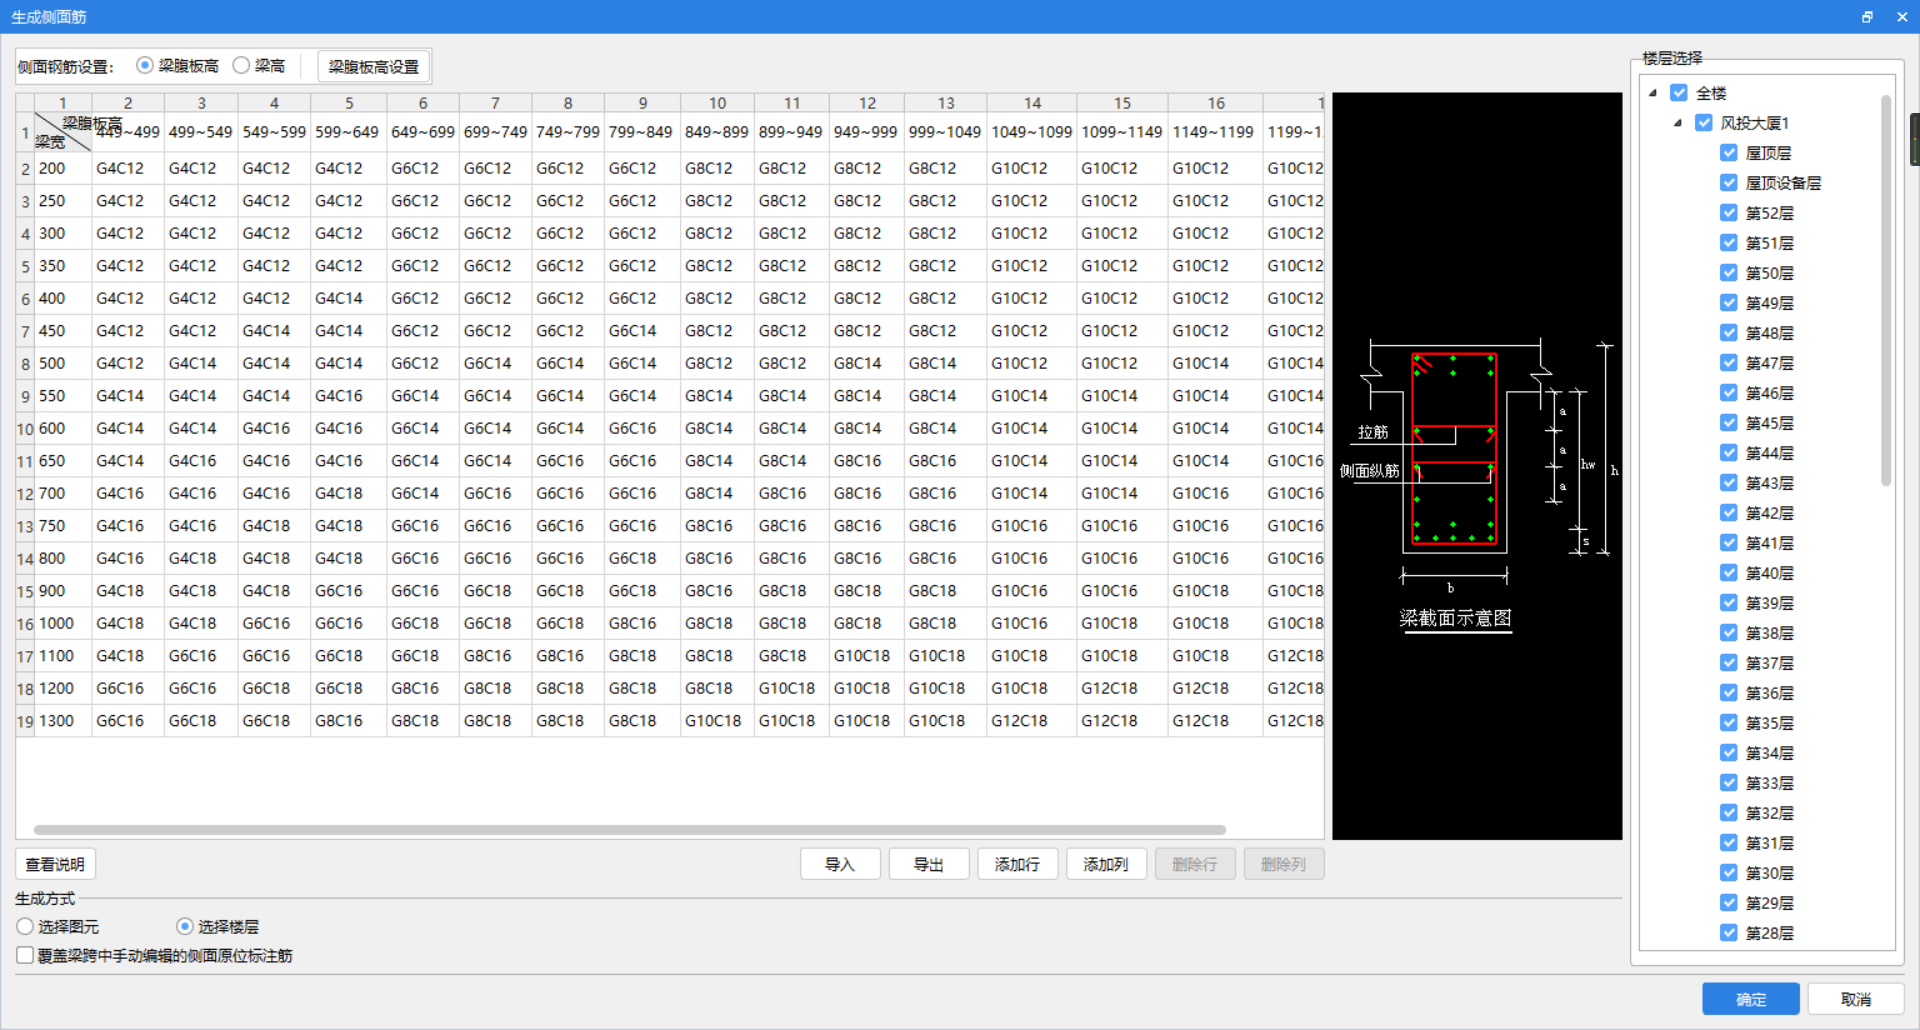Click the 导出 button
Image resolution: width=1920 pixels, height=1030 pixels.
pos(929,864)
